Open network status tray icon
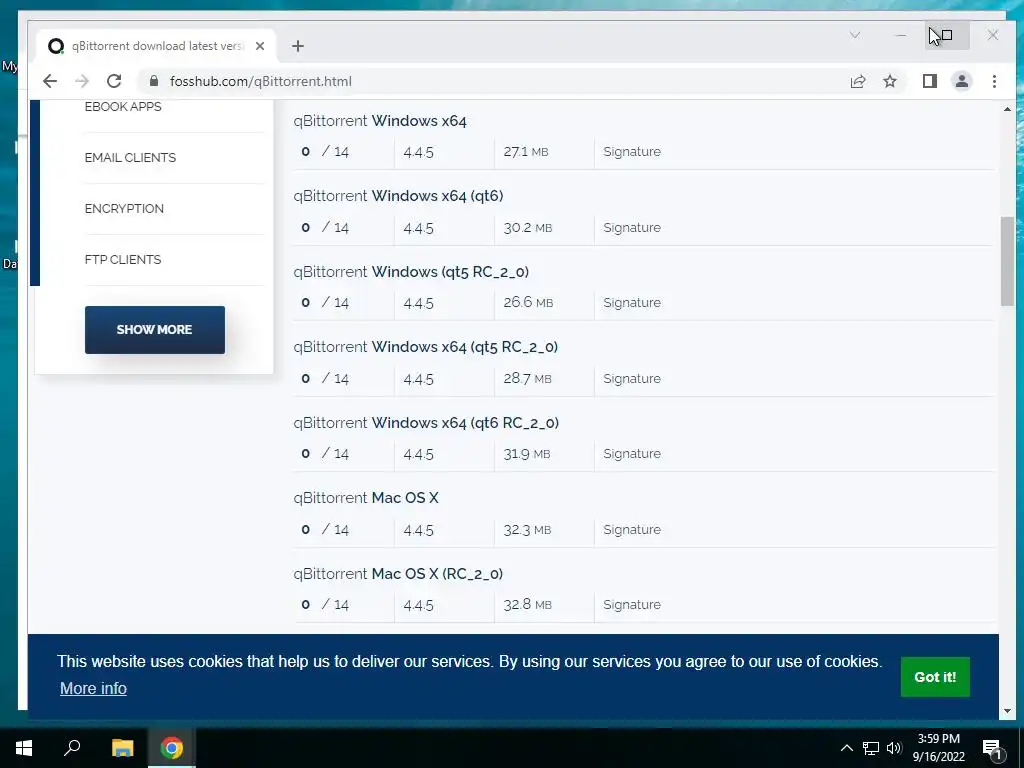Screen dimensions: 1024x768 (871, 748)
